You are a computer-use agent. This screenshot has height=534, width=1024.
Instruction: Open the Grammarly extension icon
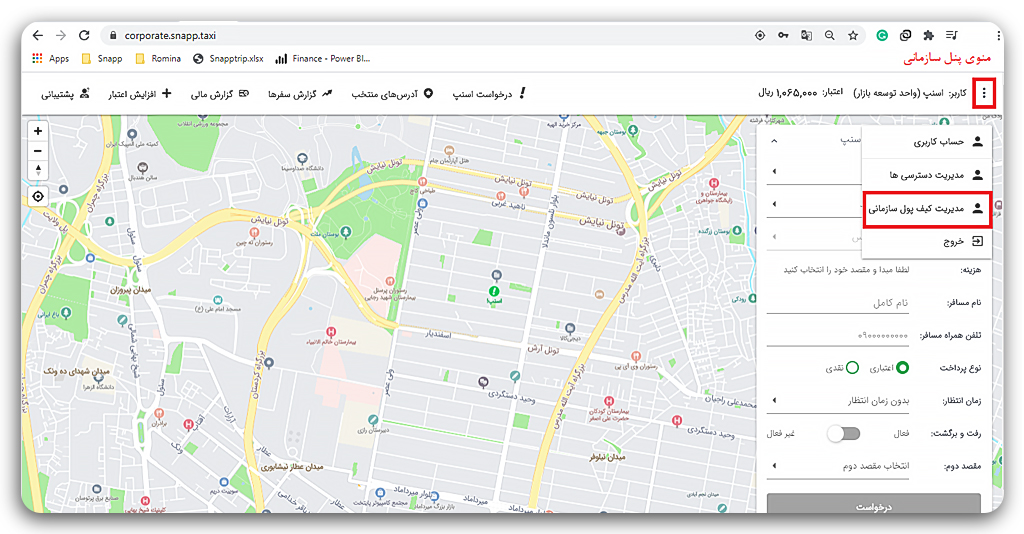[x=882, y=36]
